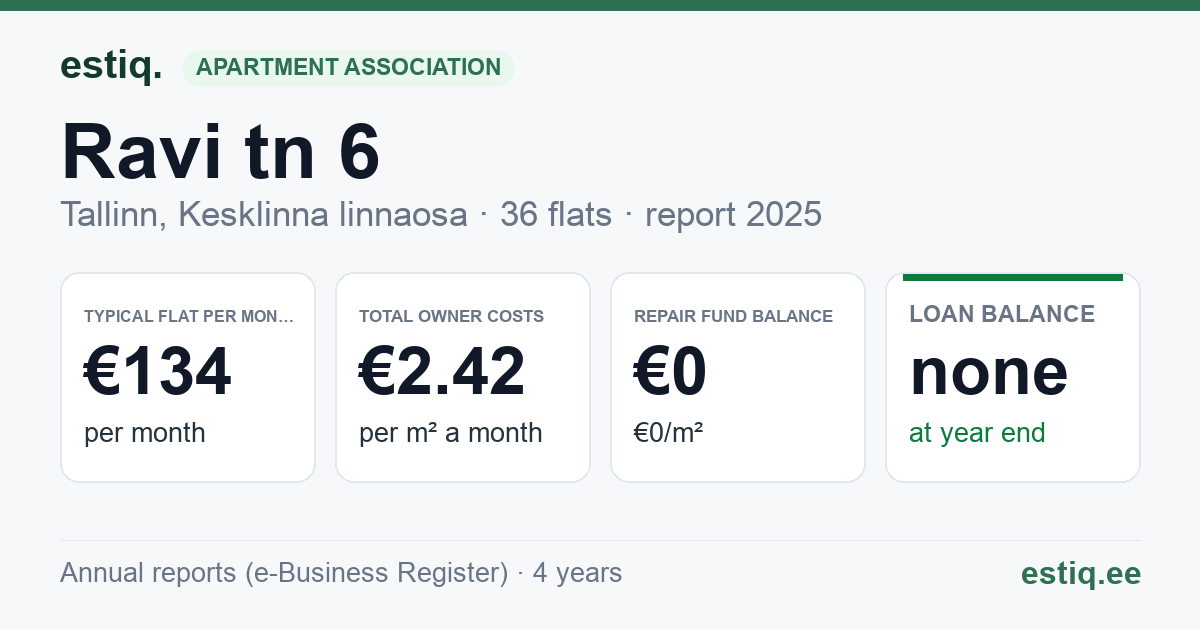The height and width of the screenshot is (630, 1200).
Task: Open the Typical flat per month card
Action: tap(188, 377)
